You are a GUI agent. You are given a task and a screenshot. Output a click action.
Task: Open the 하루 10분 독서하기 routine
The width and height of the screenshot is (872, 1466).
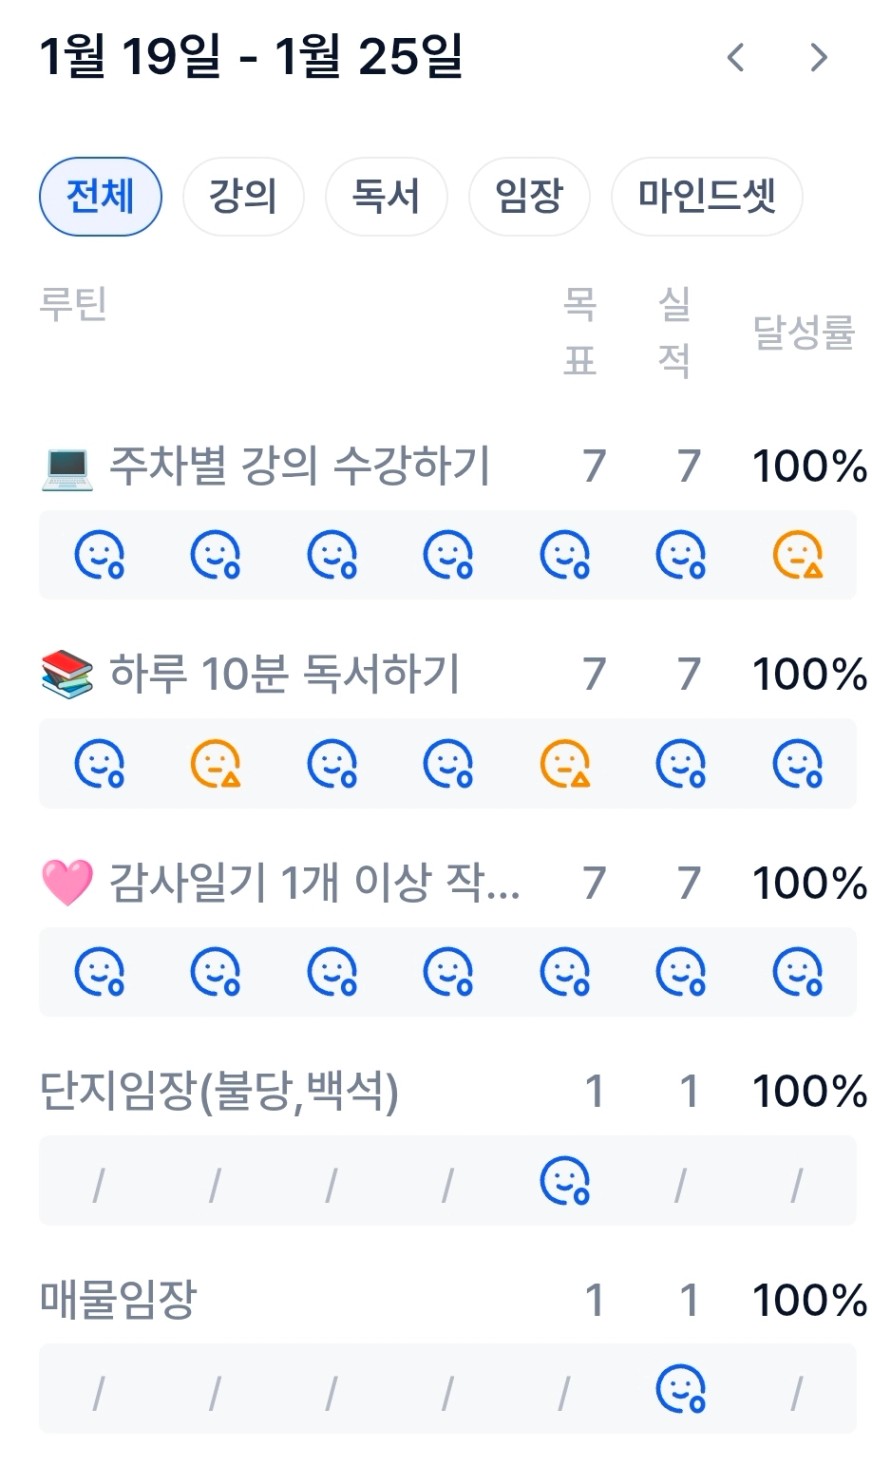pos(284,674)
